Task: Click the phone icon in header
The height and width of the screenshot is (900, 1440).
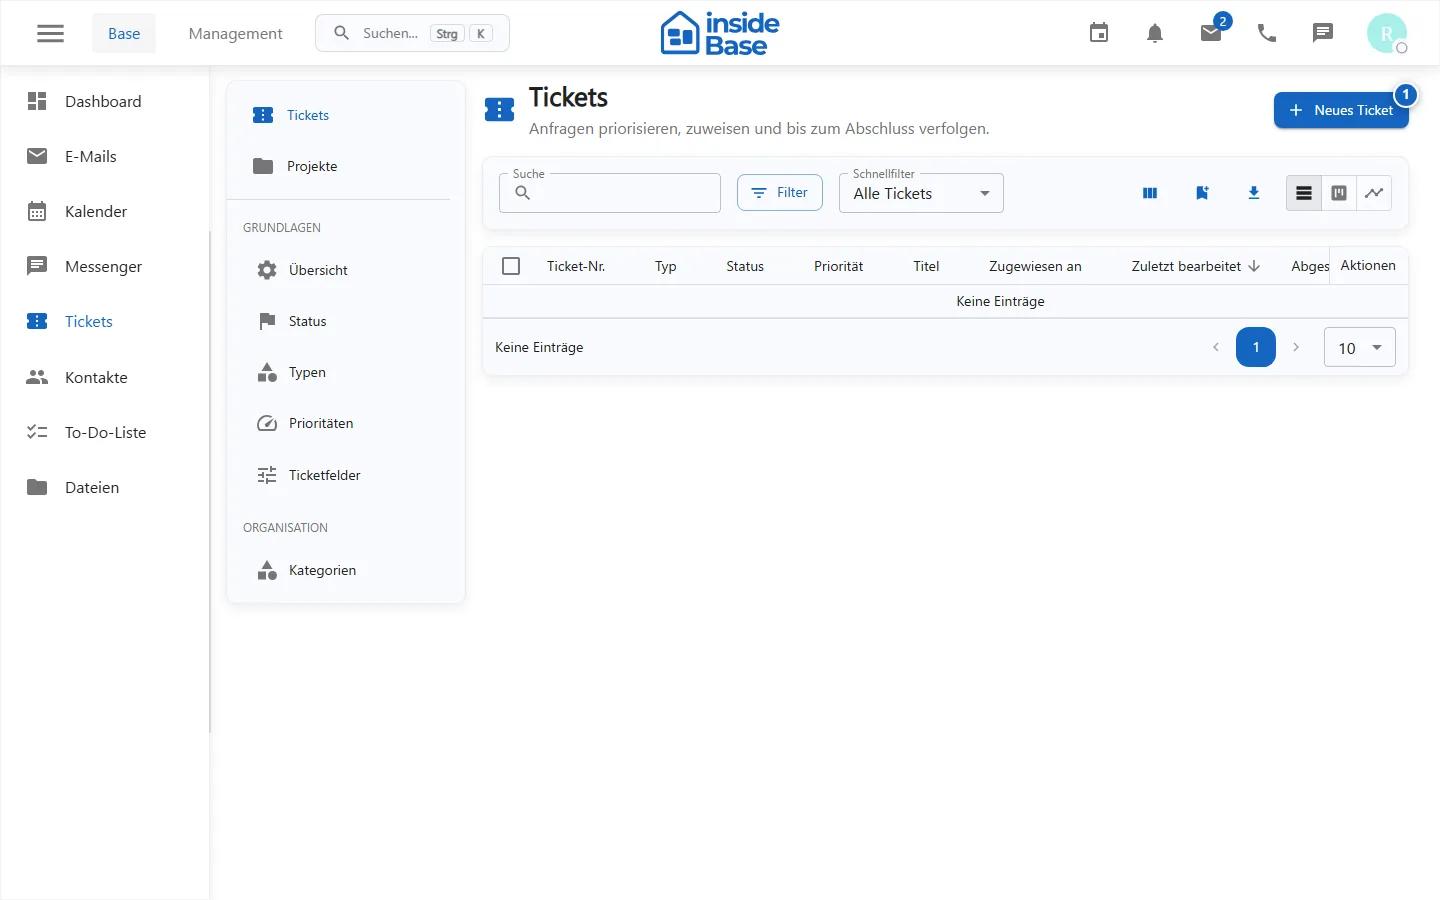Action: [1267, 33]
